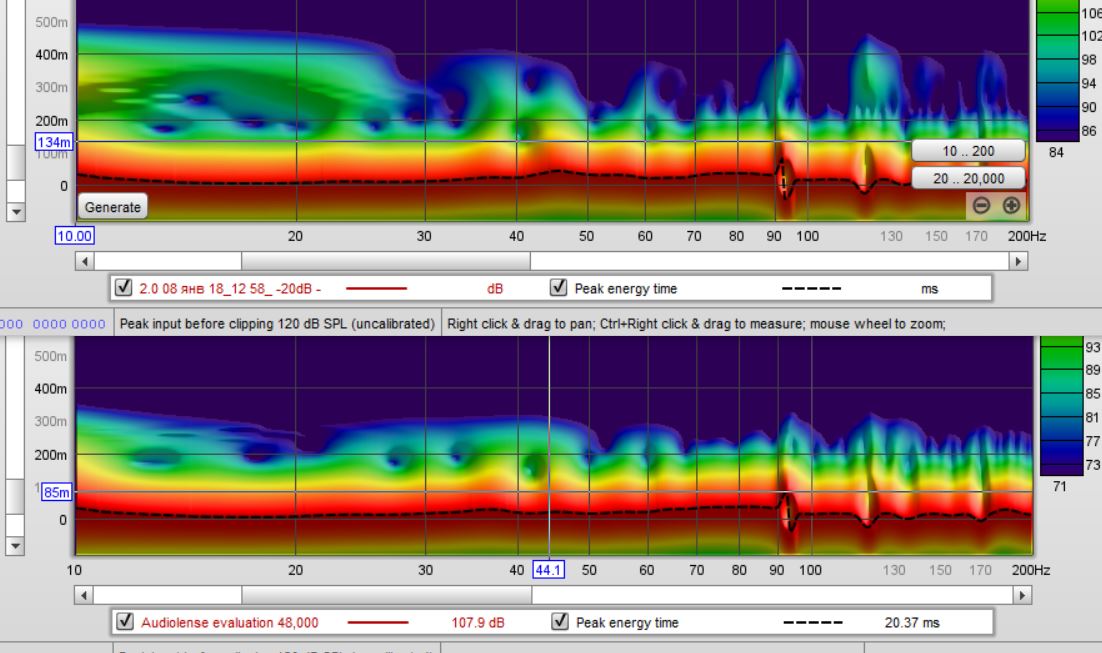Click the 2.0 08 янв 18_12 58_ -20dB label
Image resolution: width=1102 pixels, height=653 pixels.
230,288
